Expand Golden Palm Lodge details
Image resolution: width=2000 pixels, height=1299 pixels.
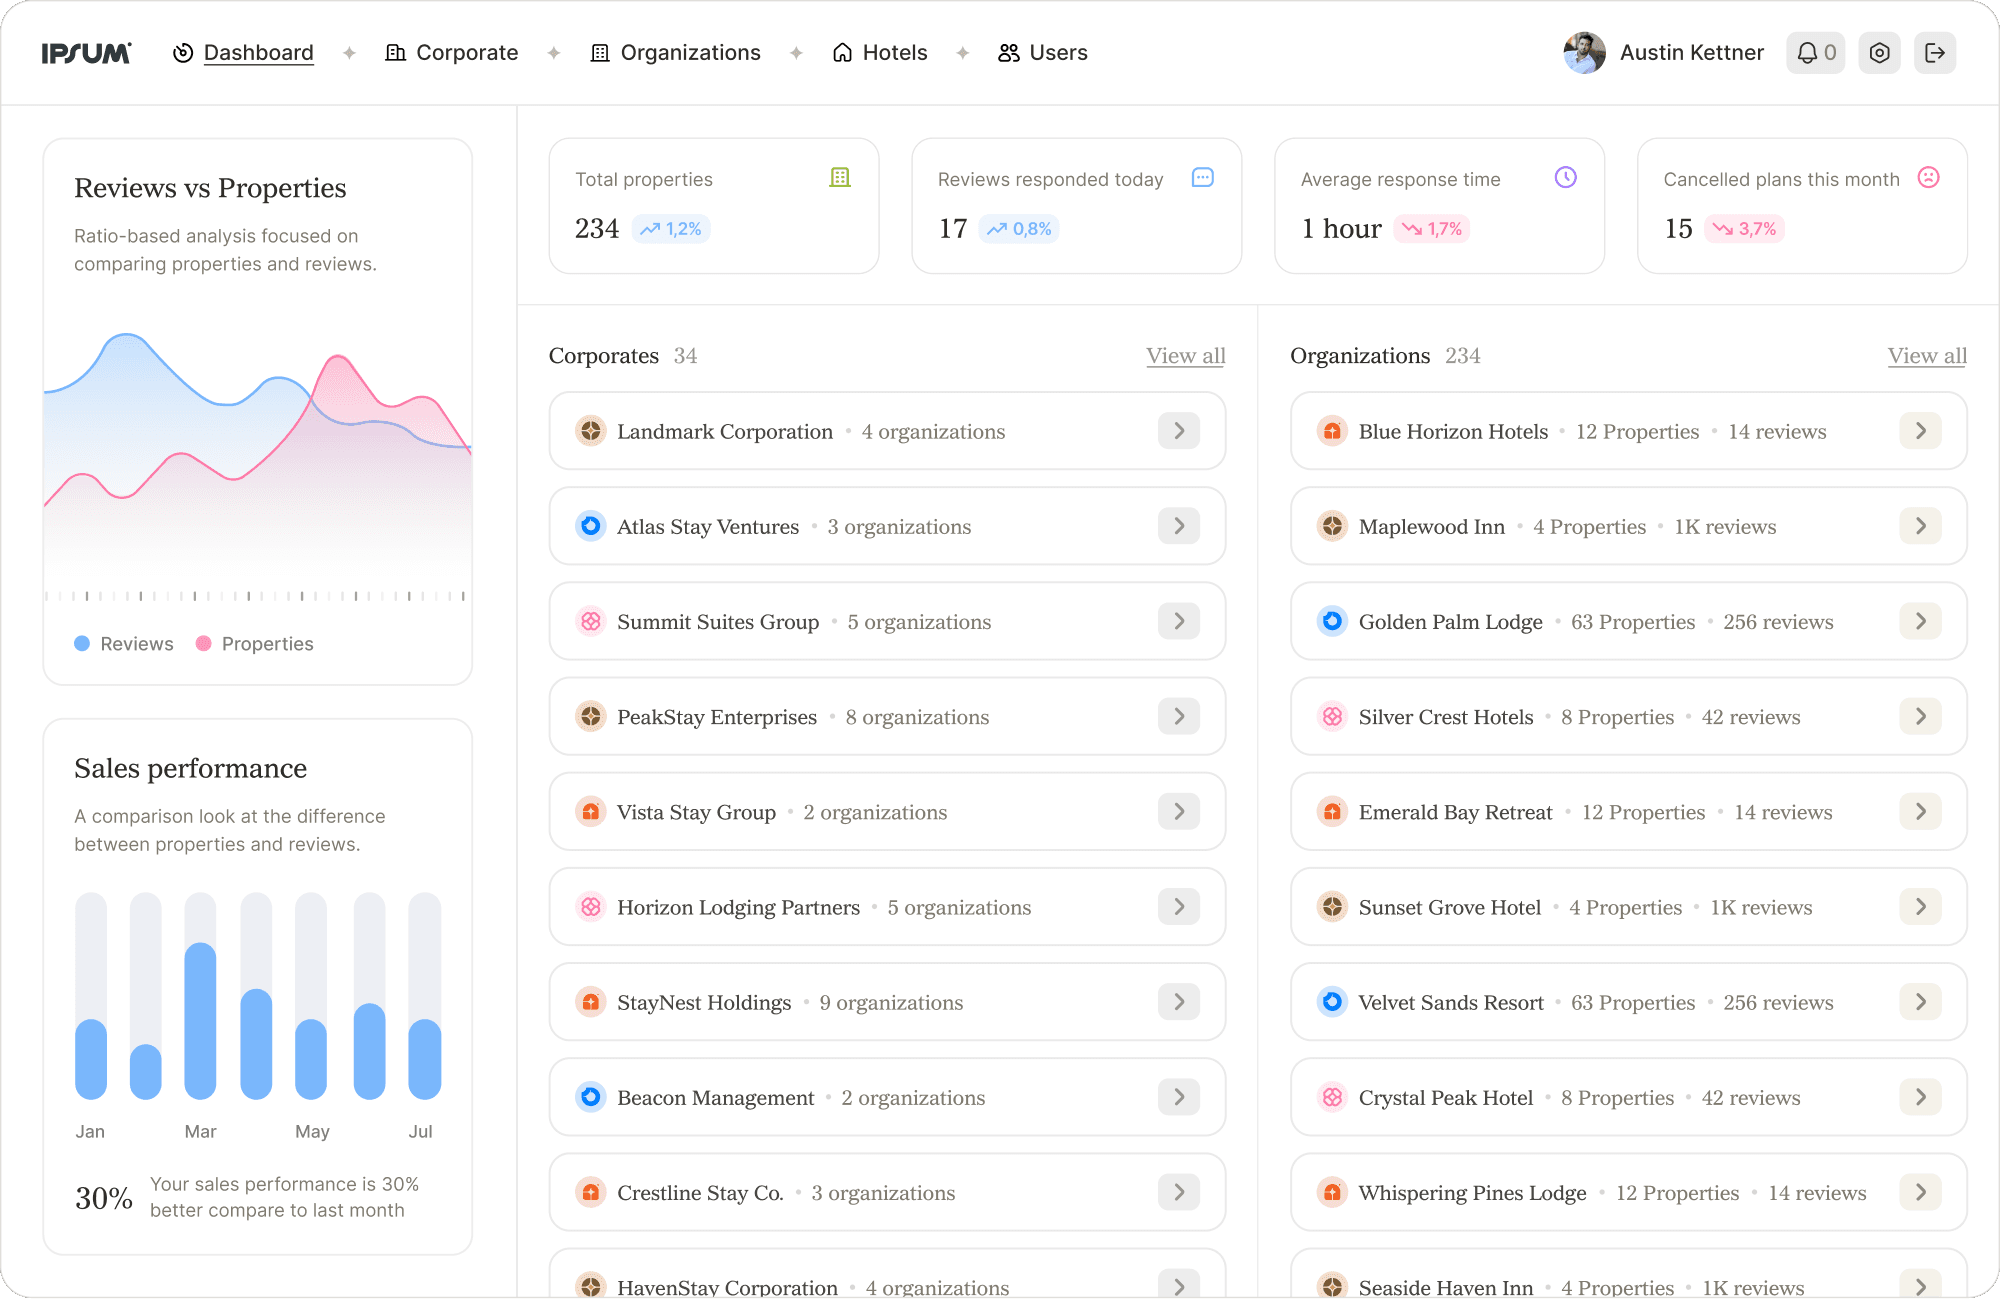click(x=1920, y=621)
